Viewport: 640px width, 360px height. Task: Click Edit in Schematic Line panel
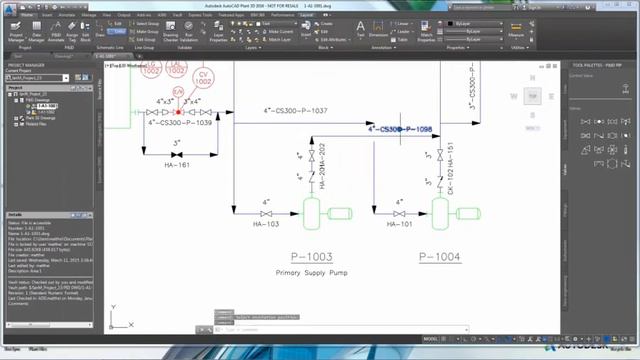tap(115, 24)
